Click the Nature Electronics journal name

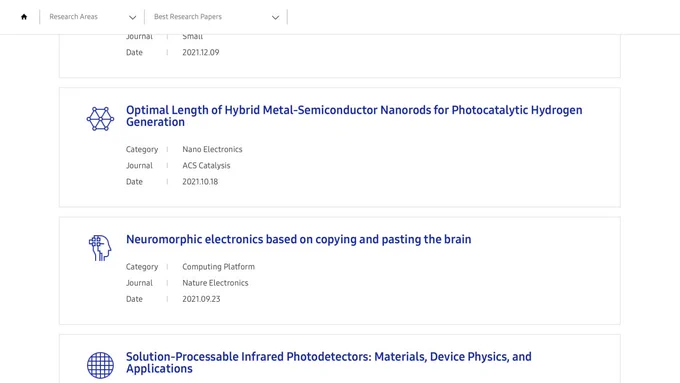[215, 283]
